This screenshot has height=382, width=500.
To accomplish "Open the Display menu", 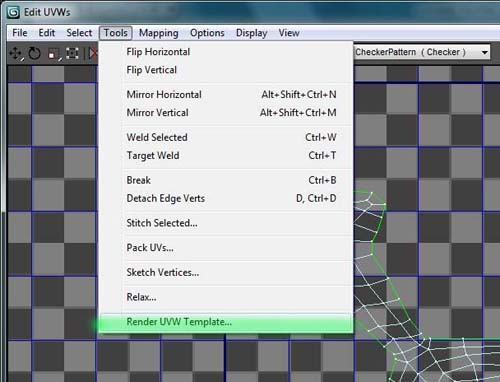I will tap(251, 33).
